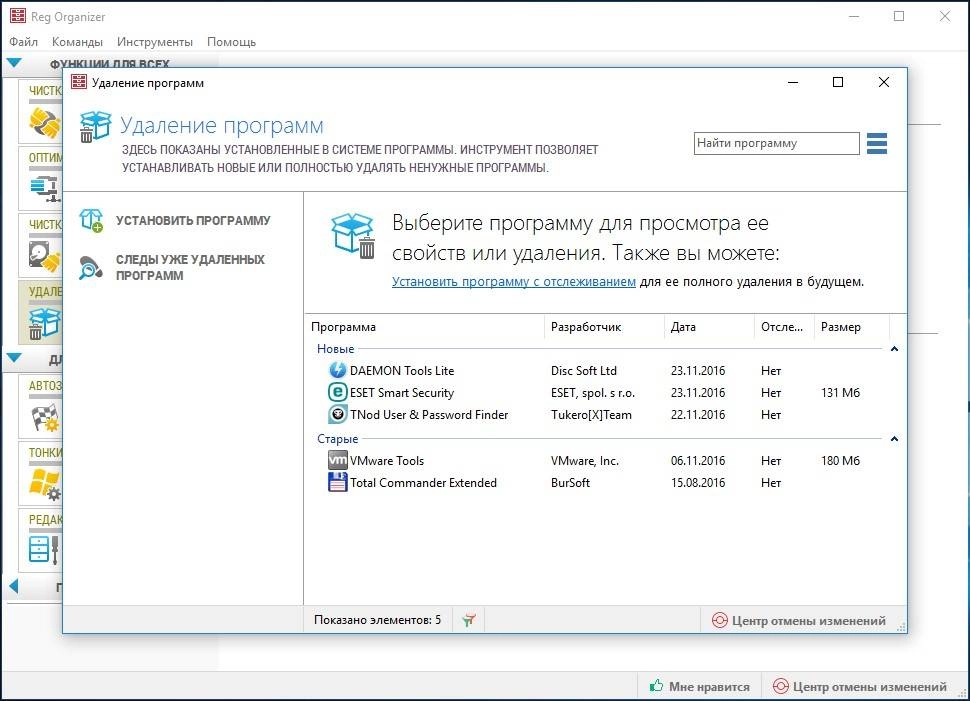Click the Следы уже удаленных программ icon
This screenshot has width=970, height=701.
(91, 267)
